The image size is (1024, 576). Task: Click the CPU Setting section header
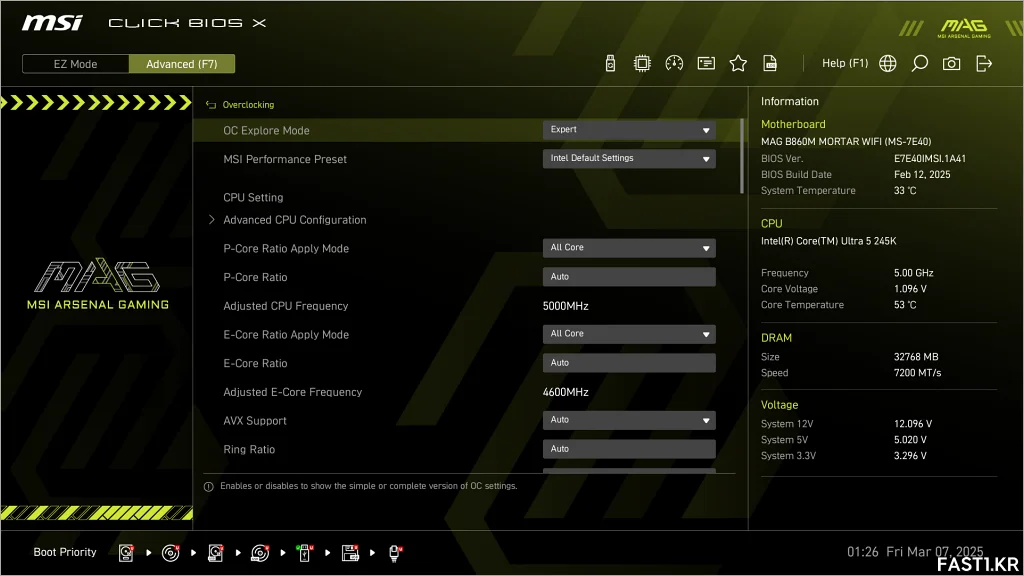click(x=253, y=197)
